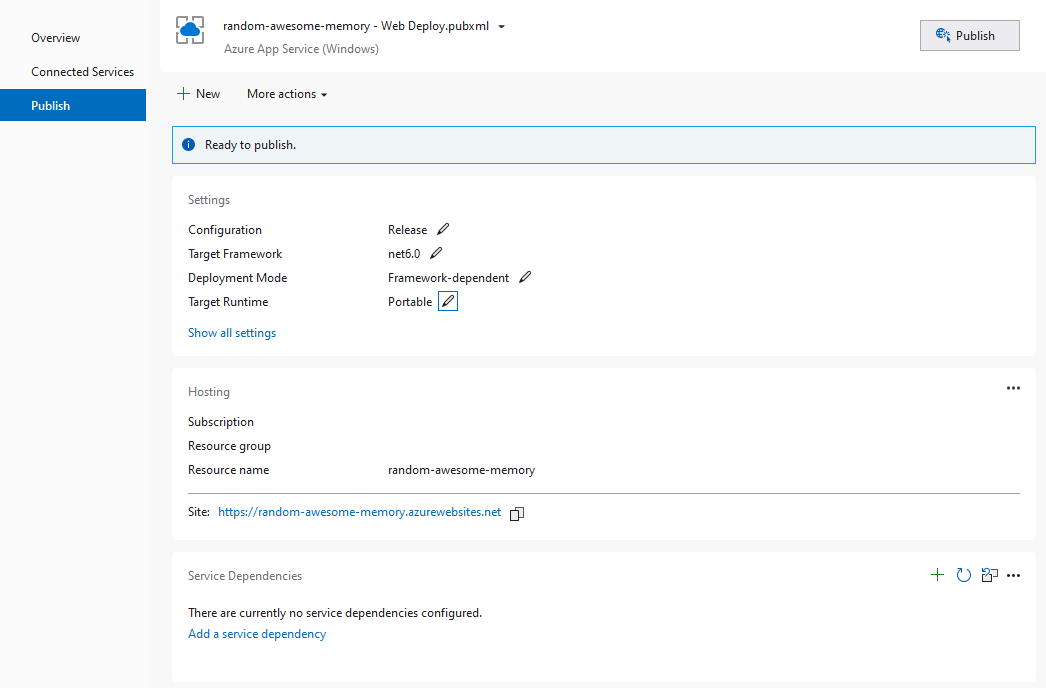Open the publish profile dropdown arrow
The width and height of the screenshot is (1046, 688).
click(x=502, y=27)
